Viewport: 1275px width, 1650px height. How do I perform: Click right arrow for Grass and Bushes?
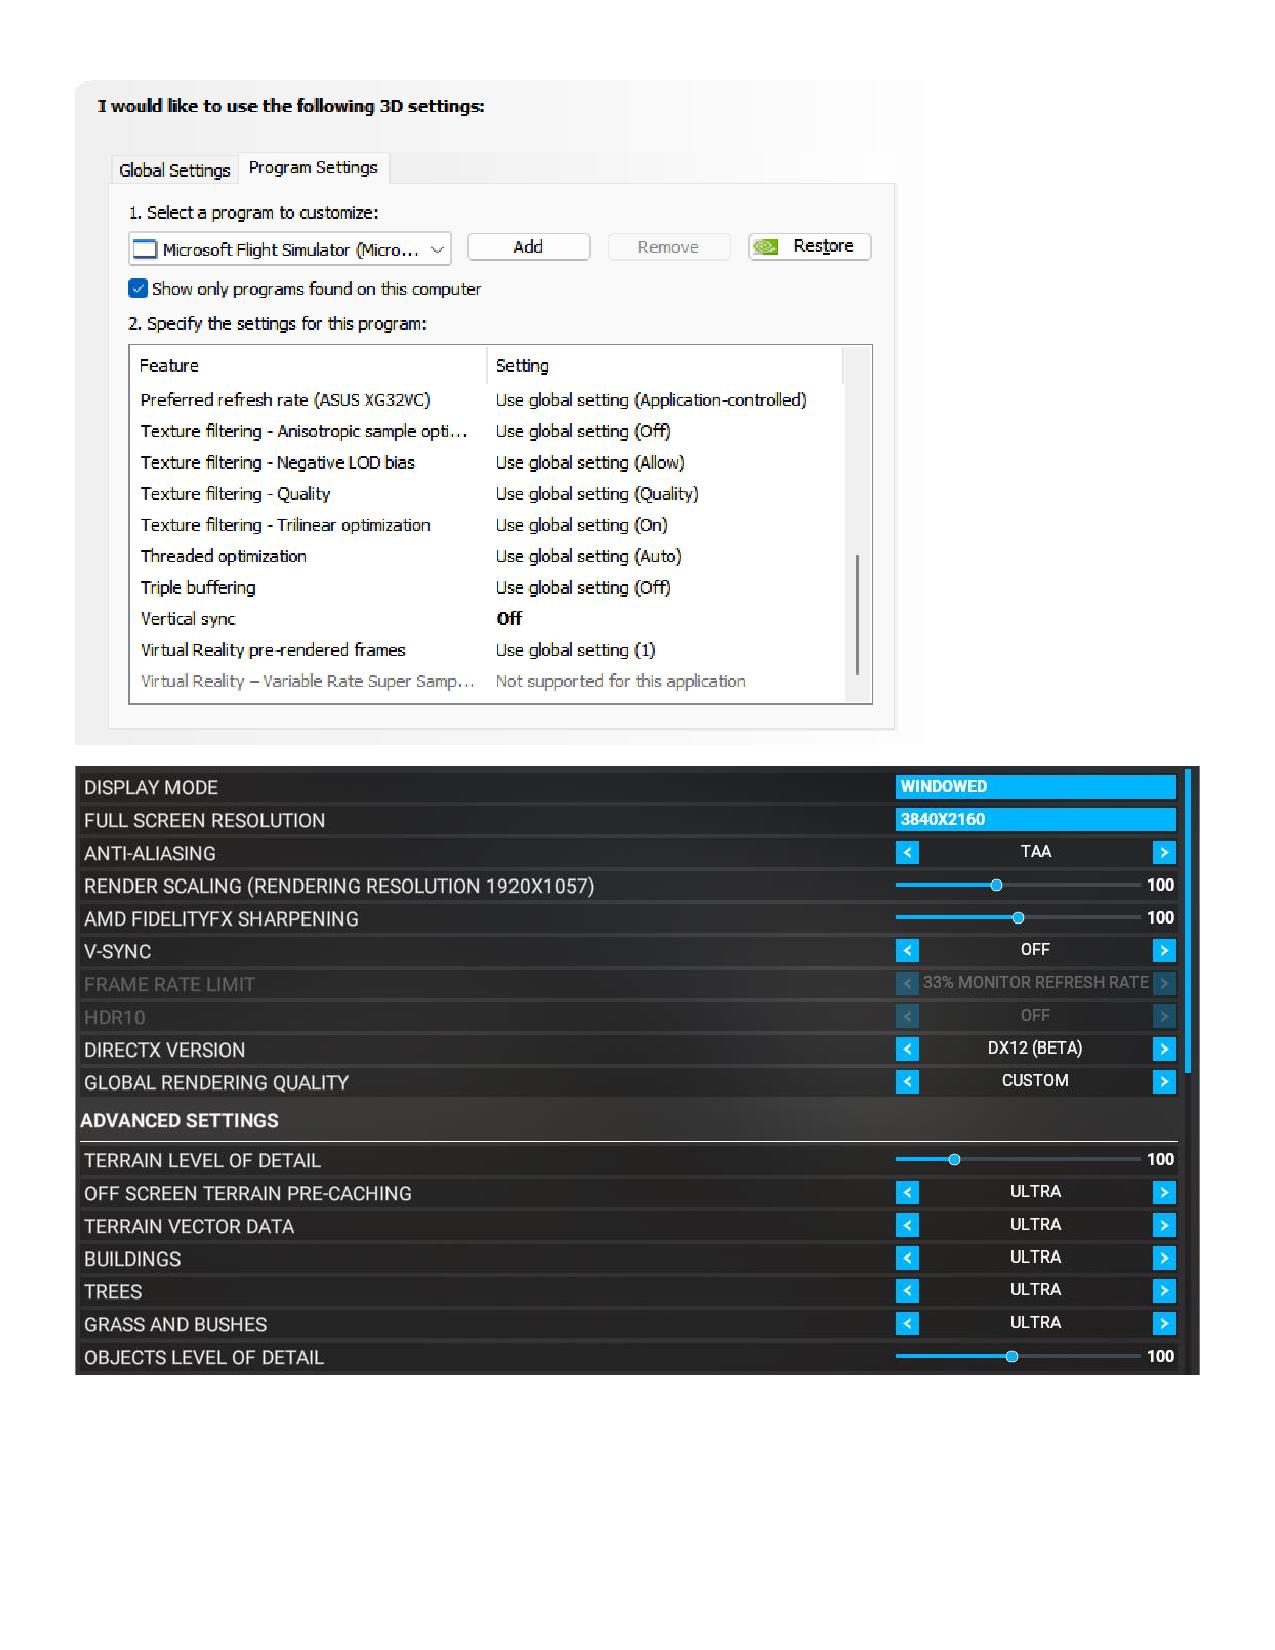point(1164,1323)
